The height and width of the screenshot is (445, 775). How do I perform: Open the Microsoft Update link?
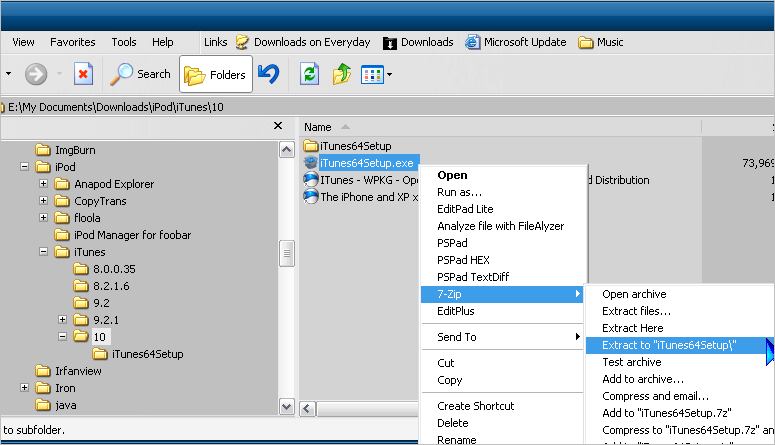[516, 42]
